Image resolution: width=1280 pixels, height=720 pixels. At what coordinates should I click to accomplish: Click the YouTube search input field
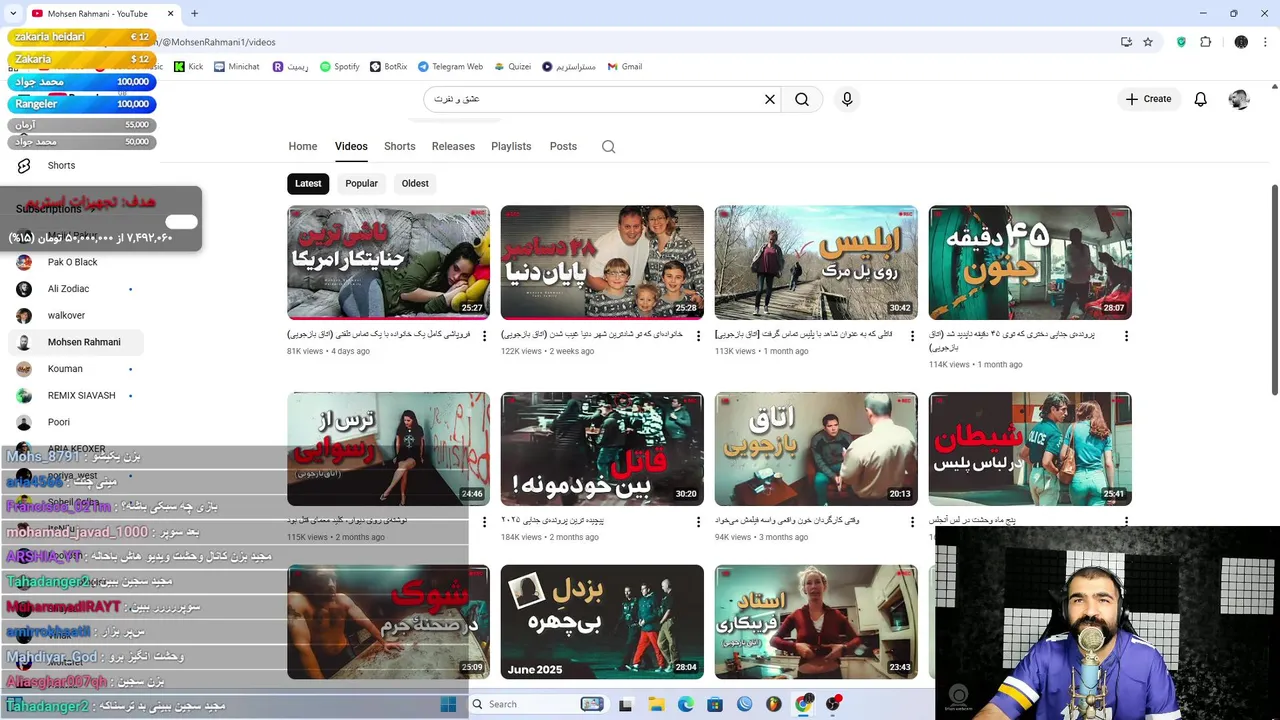coord(595,99)
